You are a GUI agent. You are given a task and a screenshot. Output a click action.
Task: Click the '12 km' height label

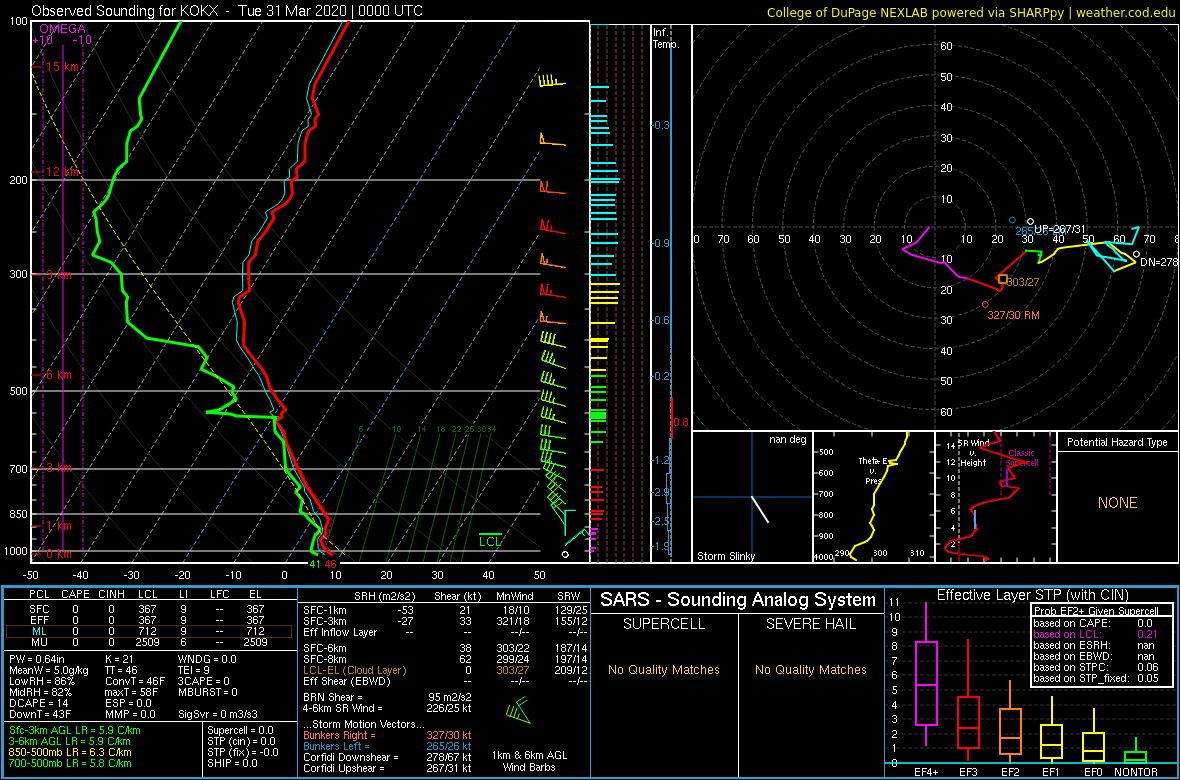click(x=62, y=172)
